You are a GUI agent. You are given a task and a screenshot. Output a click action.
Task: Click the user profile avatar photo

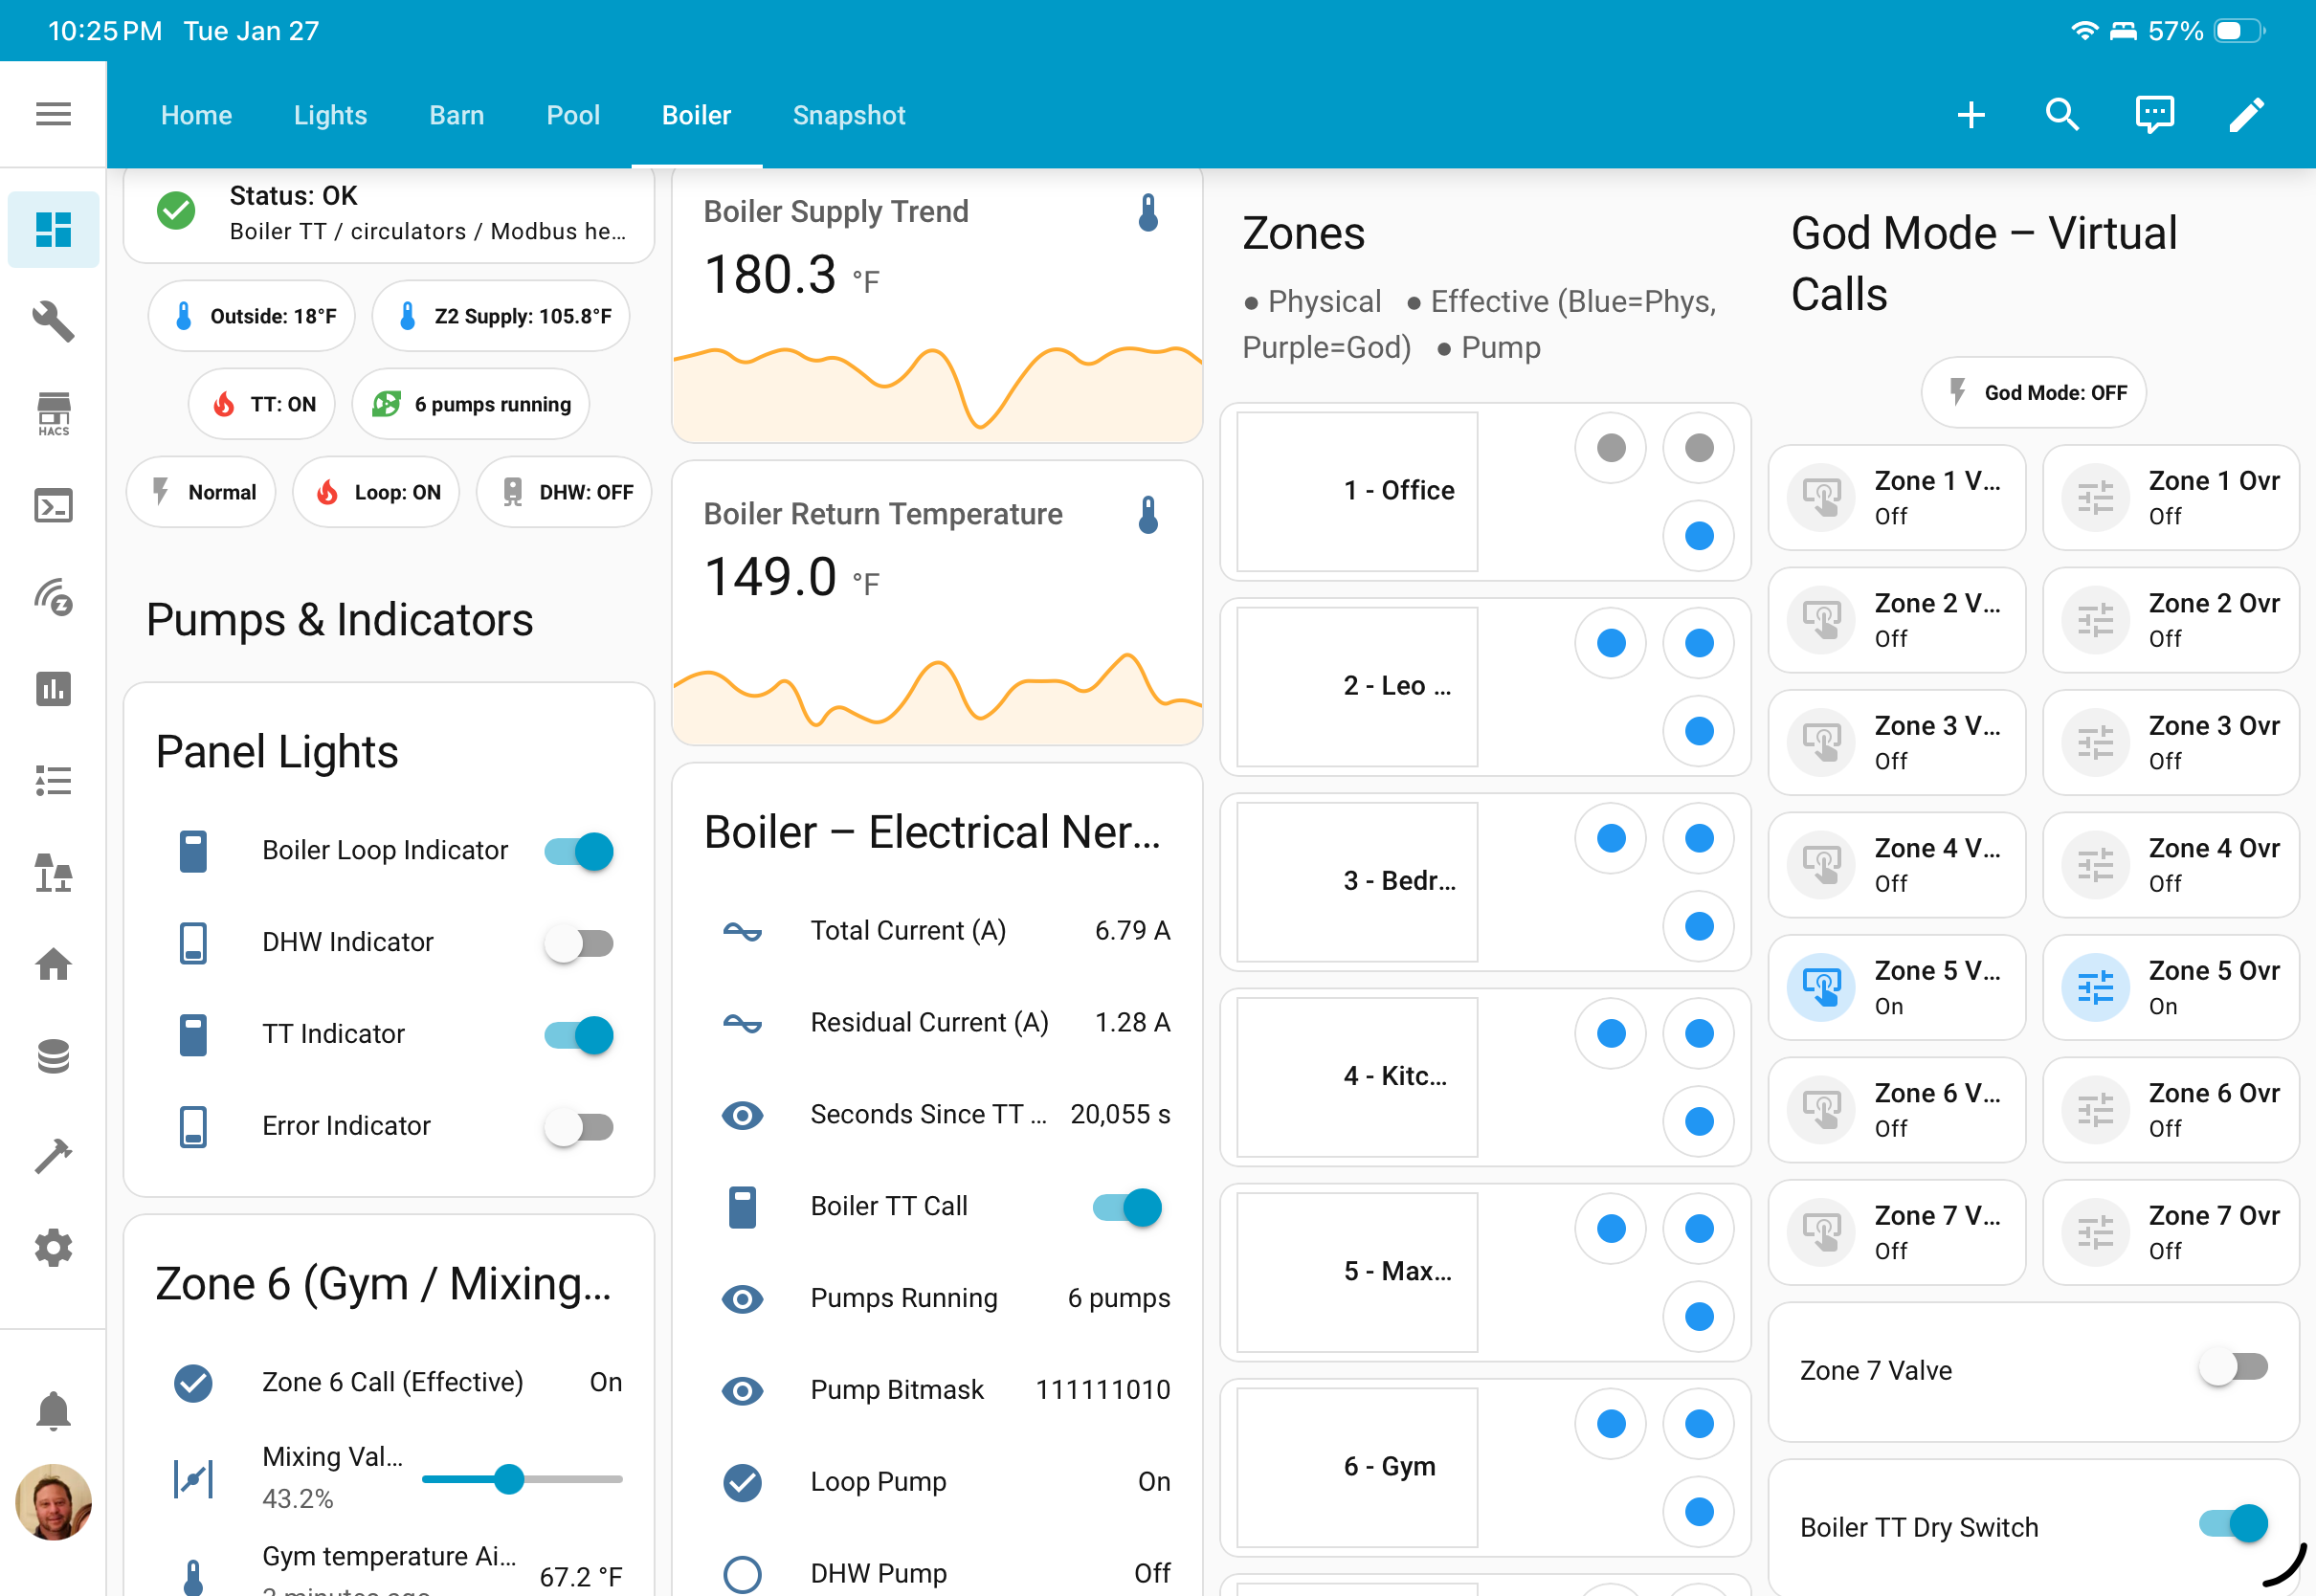coord(53,1501)
